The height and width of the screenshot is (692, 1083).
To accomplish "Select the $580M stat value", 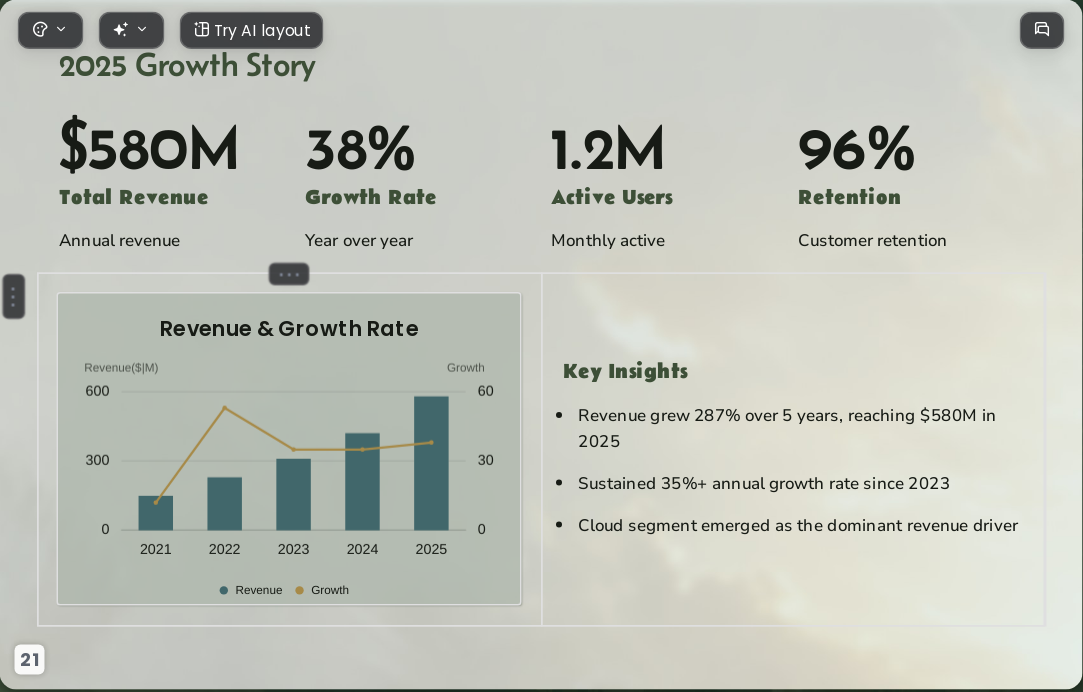I will click(148, 146).
